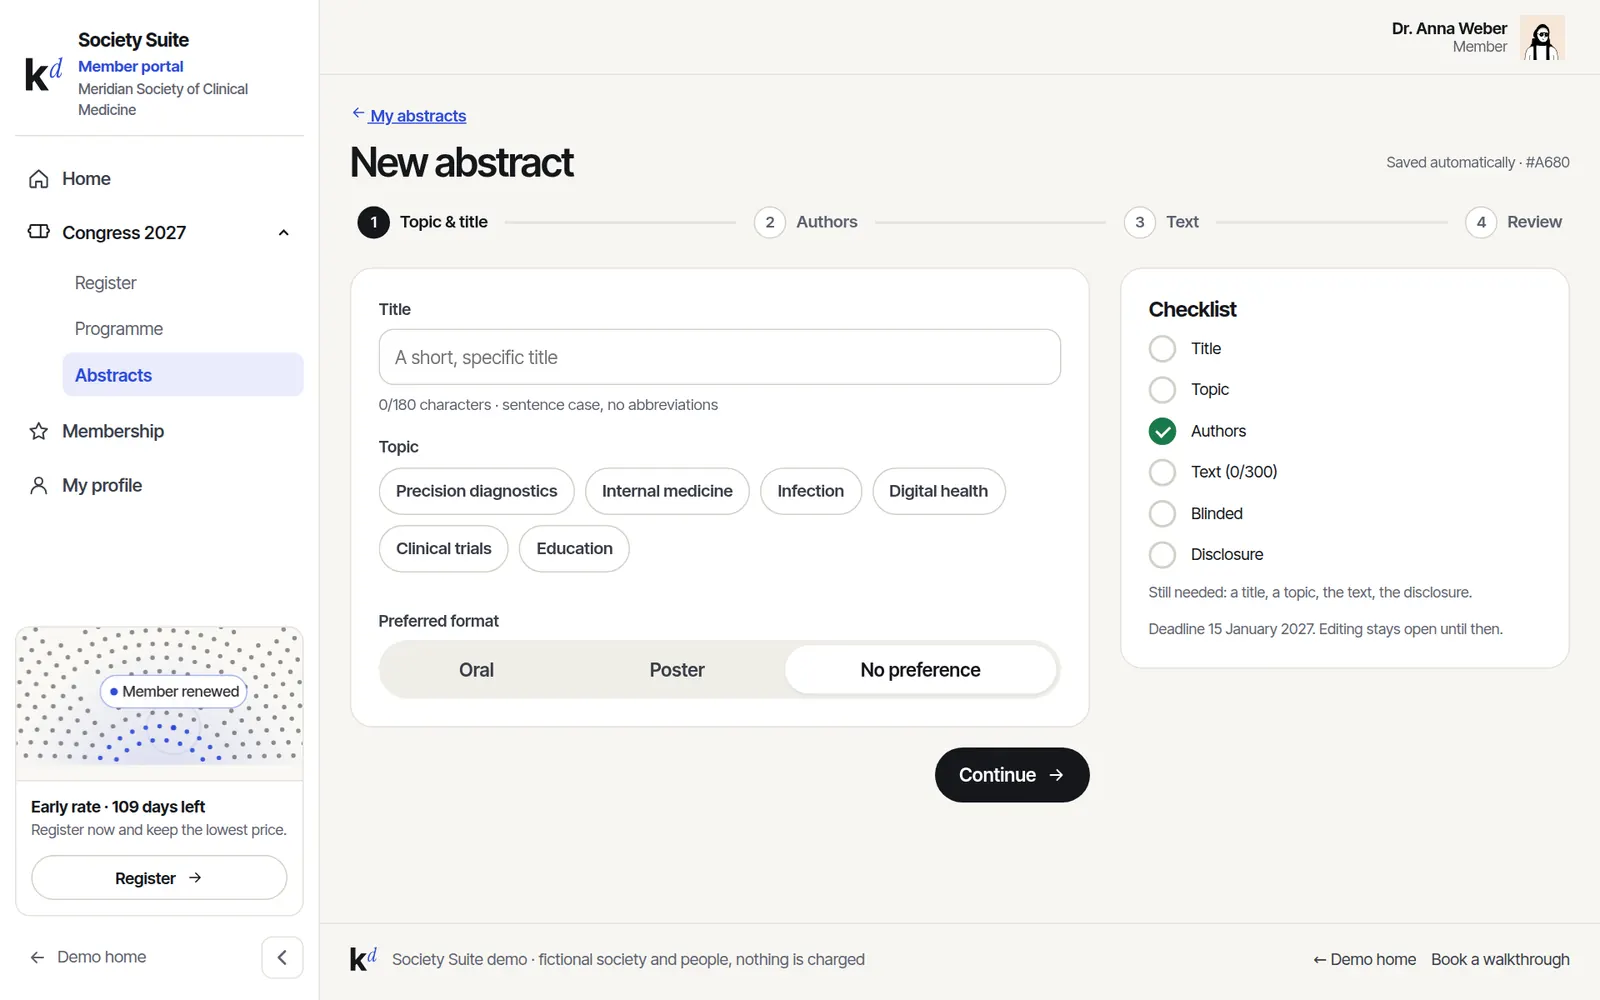Go back via My abstracts link
This screenshot has height=1000, width=1600.
tap(409, 116)
